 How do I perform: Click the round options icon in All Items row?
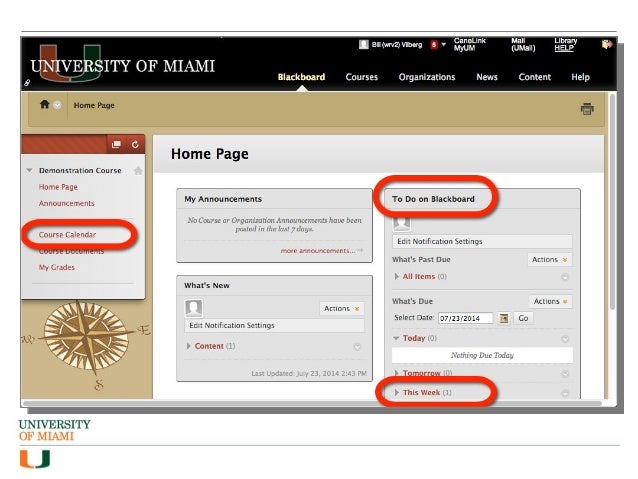tap(565, 277)
